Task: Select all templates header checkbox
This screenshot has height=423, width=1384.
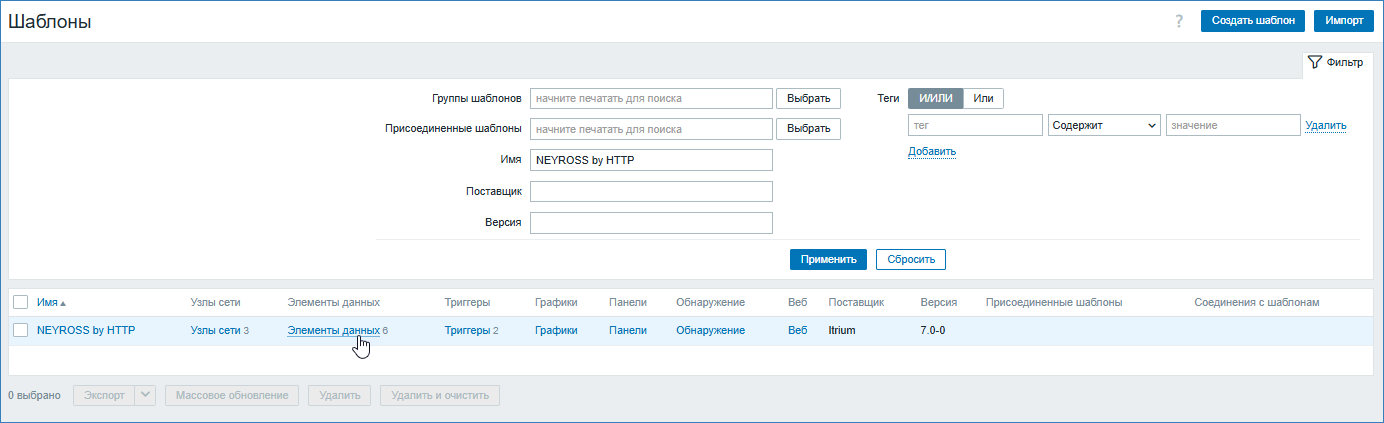Action: click(x=20, y=302)
